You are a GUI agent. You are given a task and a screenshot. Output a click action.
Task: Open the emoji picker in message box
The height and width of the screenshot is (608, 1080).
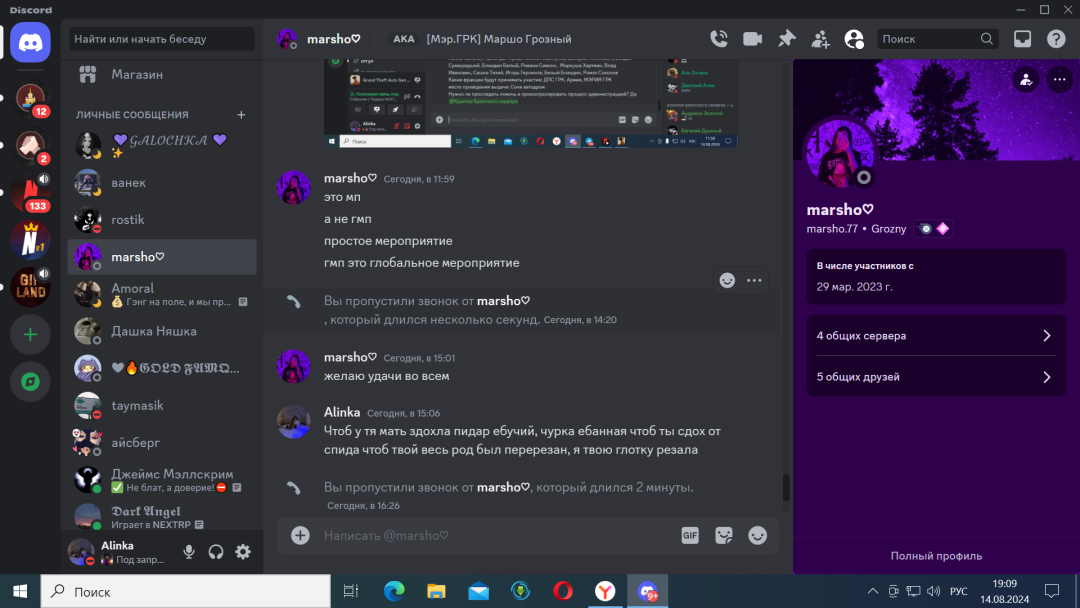758,535
